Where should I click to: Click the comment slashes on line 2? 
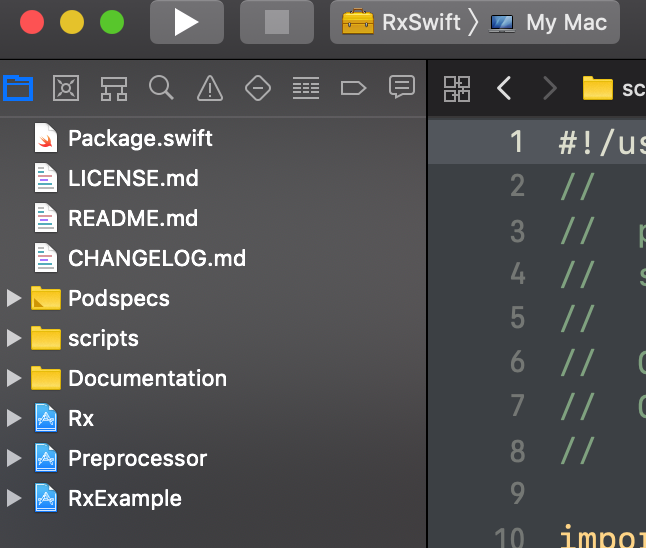(x=578, y=186)
